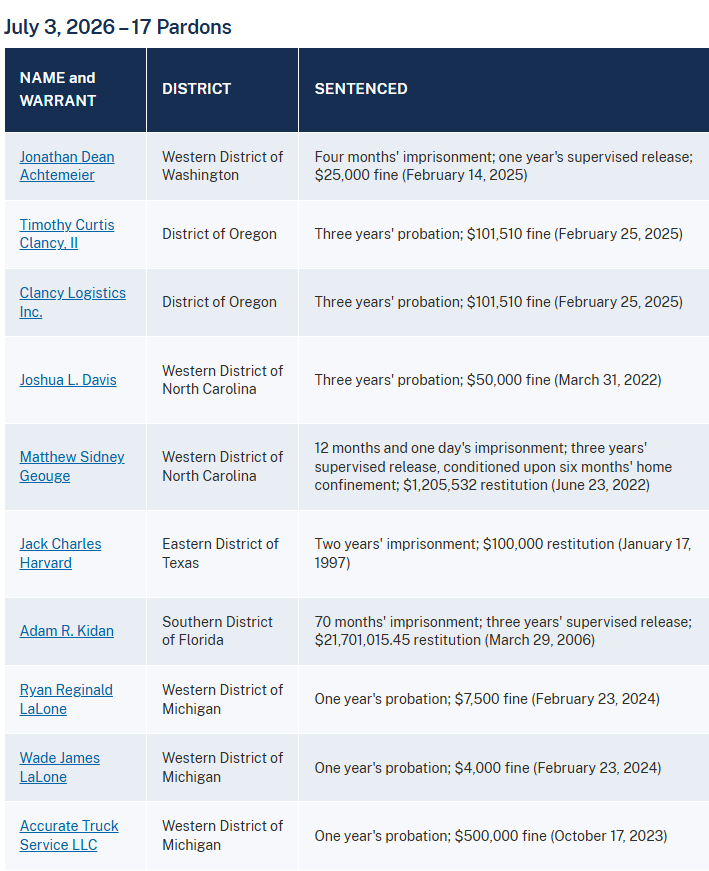Open Jonathan Dean Achtemeier warrant link
This screenshot has height=871, width=709.
click(67, 166)
